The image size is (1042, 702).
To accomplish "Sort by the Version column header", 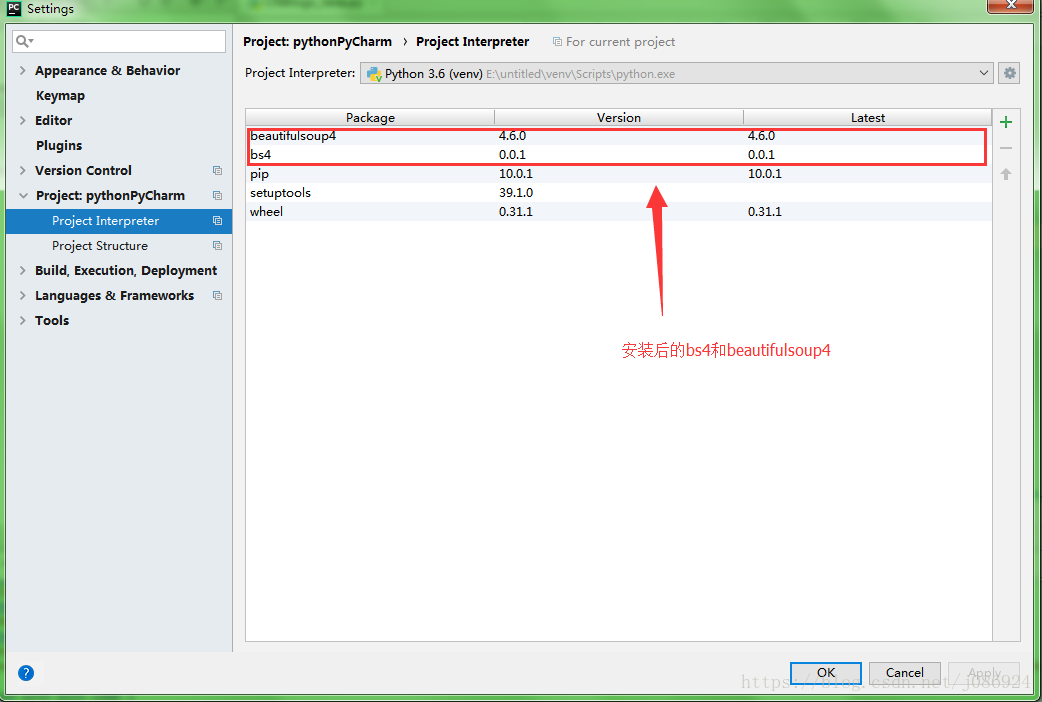I will click(619, 118).
